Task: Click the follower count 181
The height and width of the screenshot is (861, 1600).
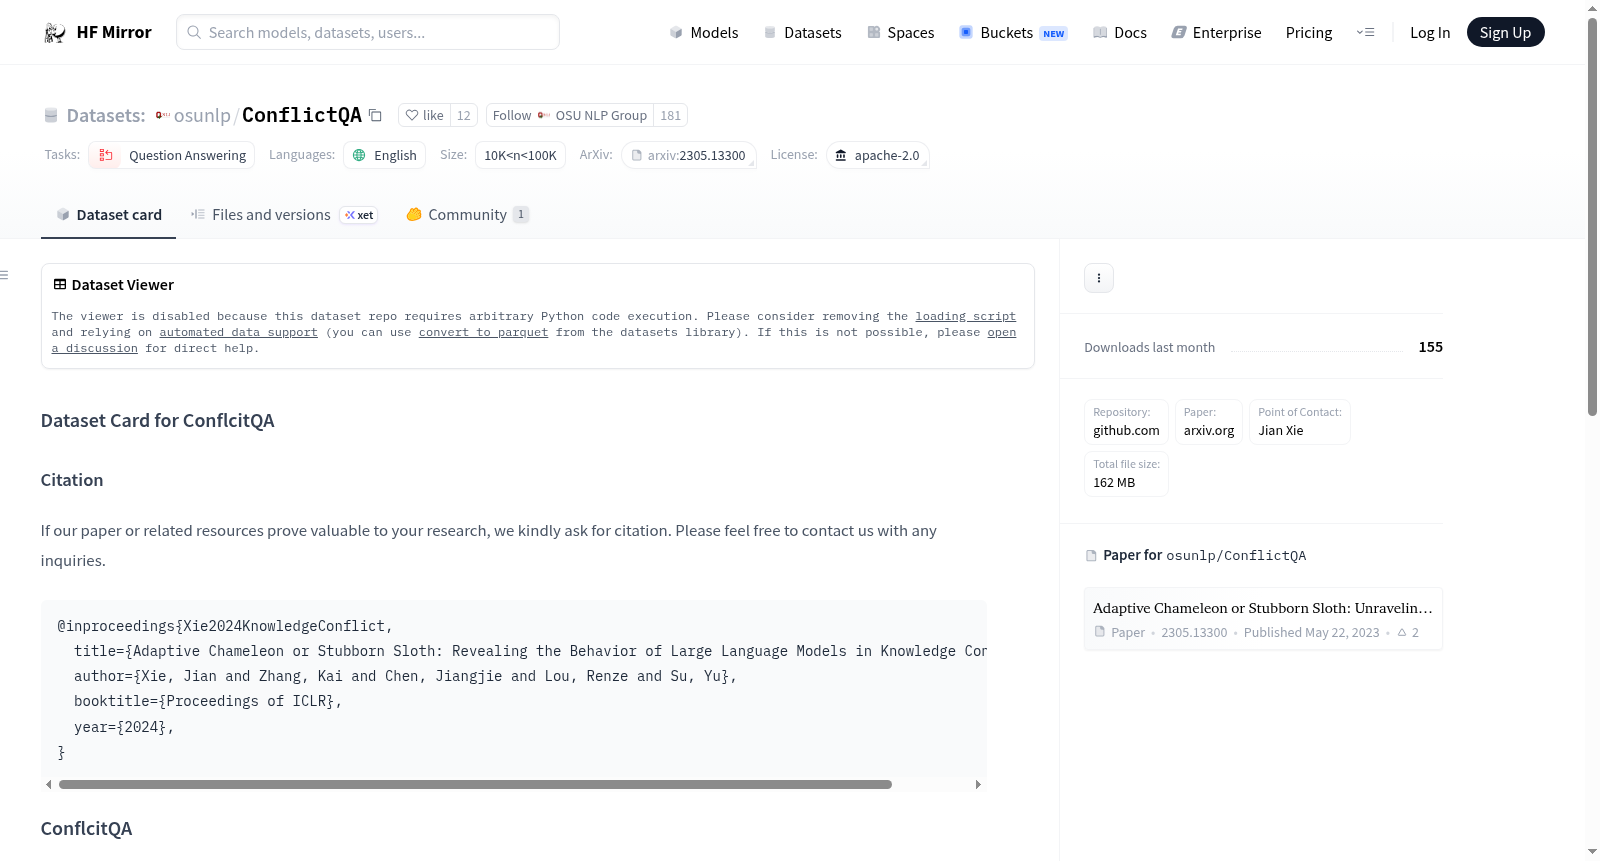Action: pos(670,115)
